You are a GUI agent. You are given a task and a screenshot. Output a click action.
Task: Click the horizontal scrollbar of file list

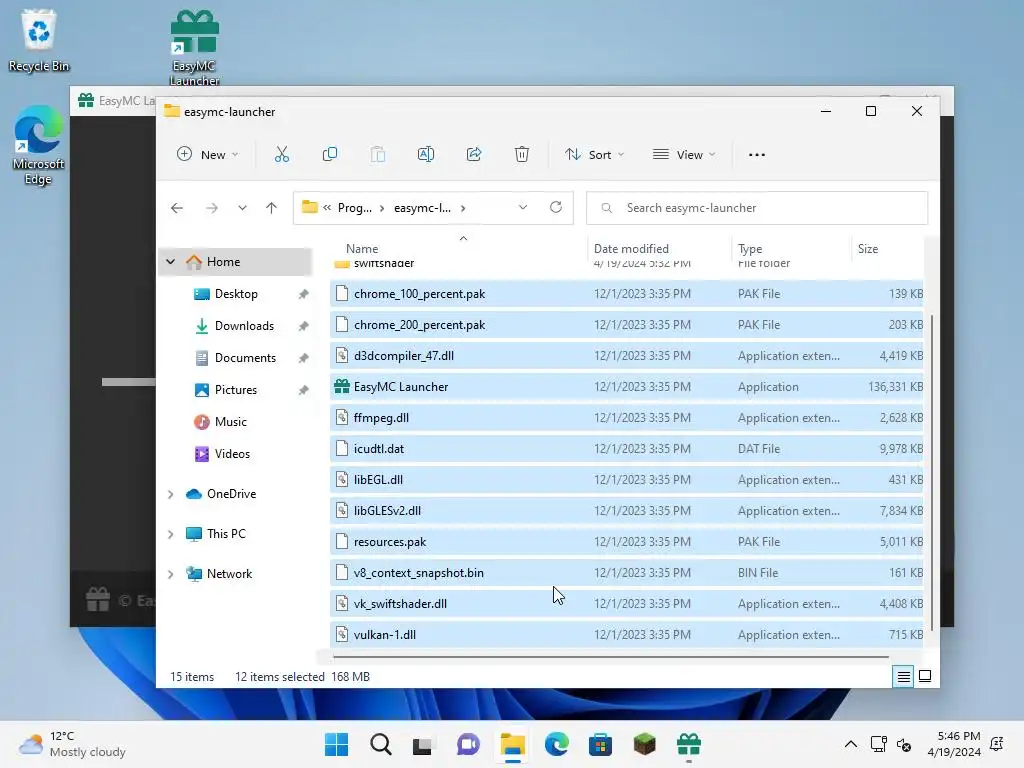coord(611,656)
